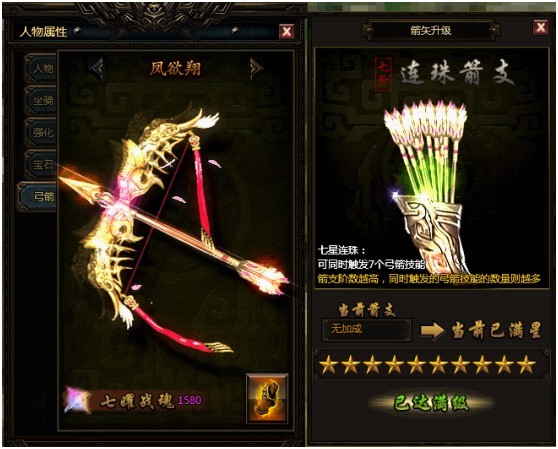The image size is (558, 449).
Task: Open the 强化 enhancement tab
Action: pos(41,133)
